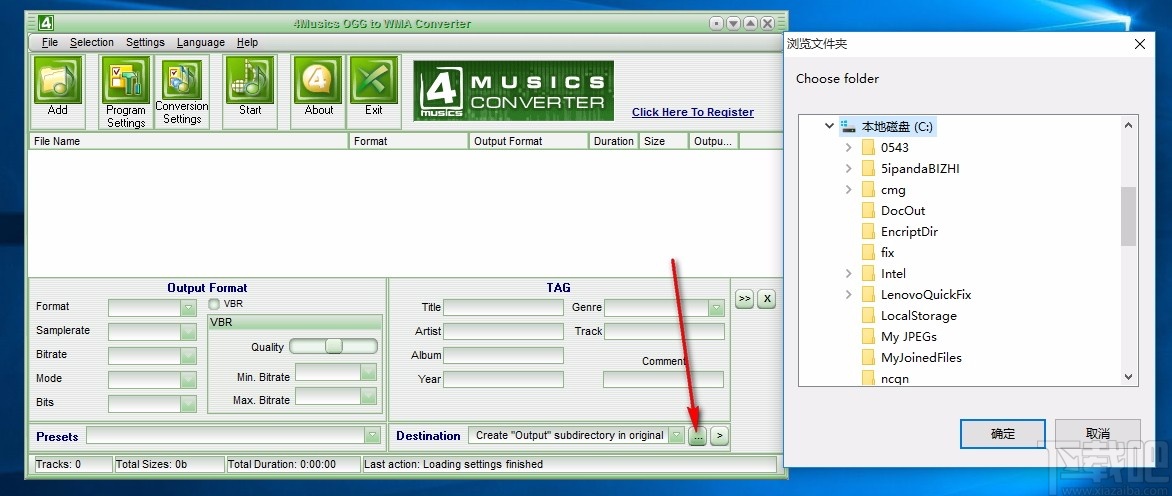Expand the LenovoQuickFix folder node
The image size is (1172, 496).
pyautogui.click(x=848, y=294)
